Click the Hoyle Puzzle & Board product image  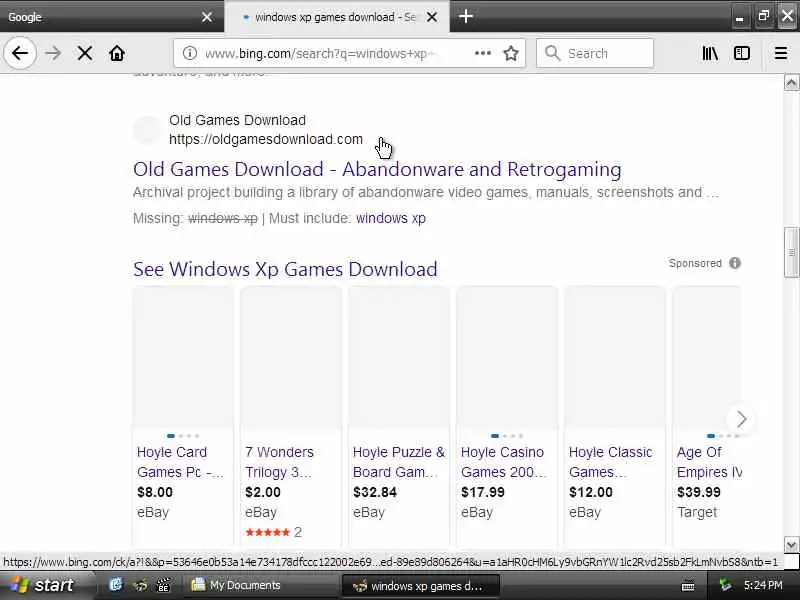pos(399,357)
